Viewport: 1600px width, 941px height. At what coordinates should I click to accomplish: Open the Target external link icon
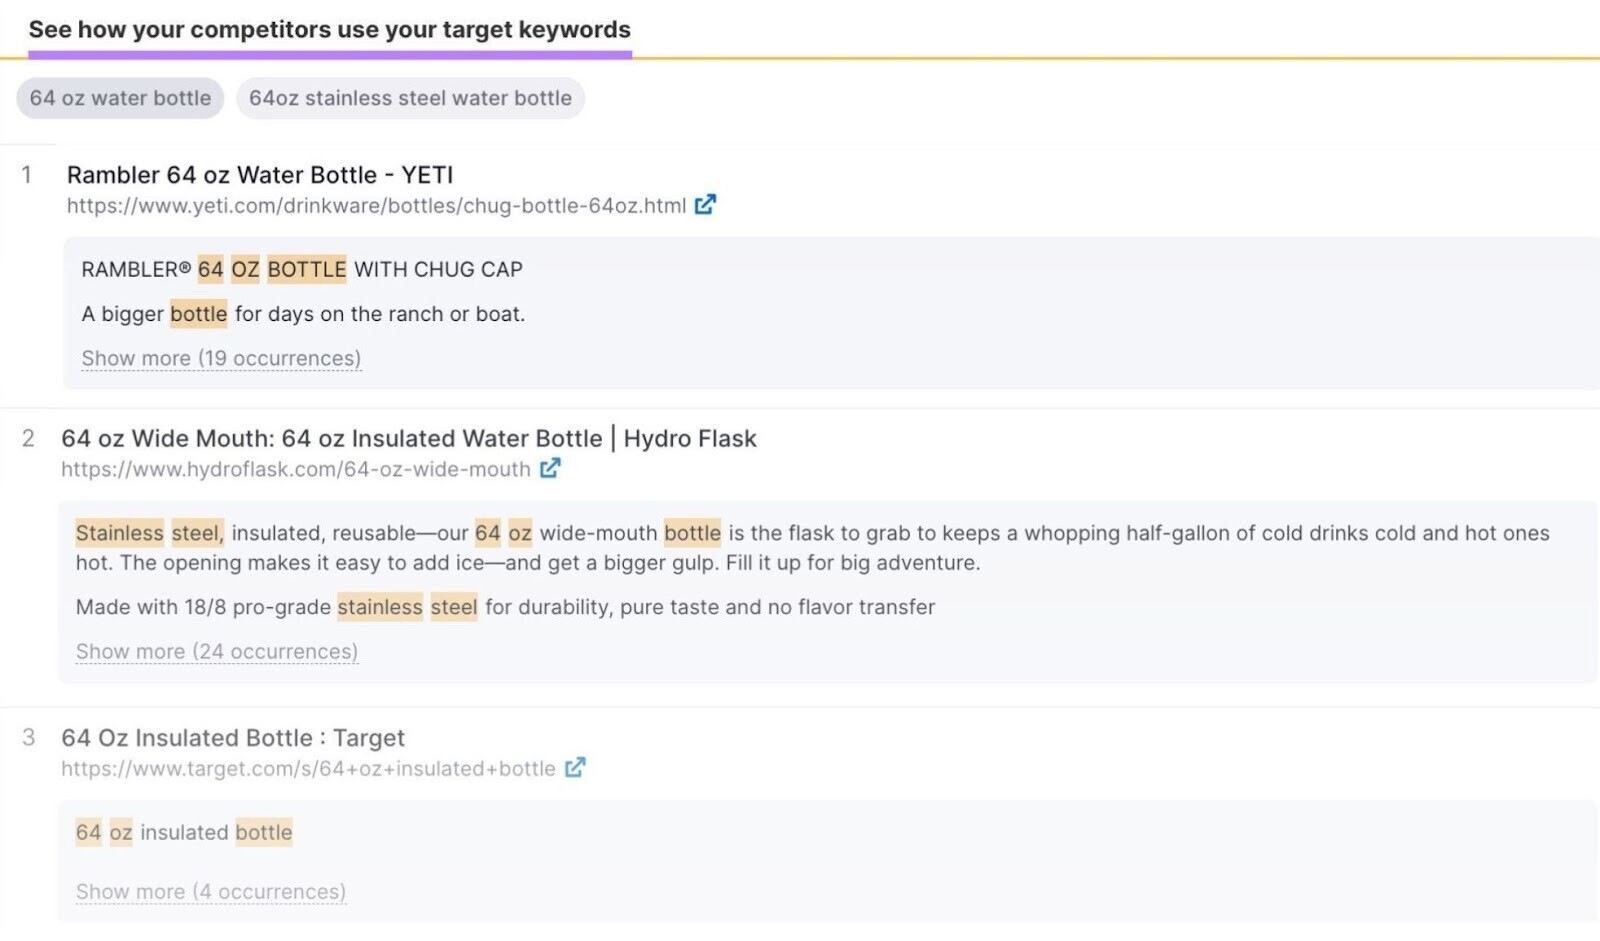point(575,768)
